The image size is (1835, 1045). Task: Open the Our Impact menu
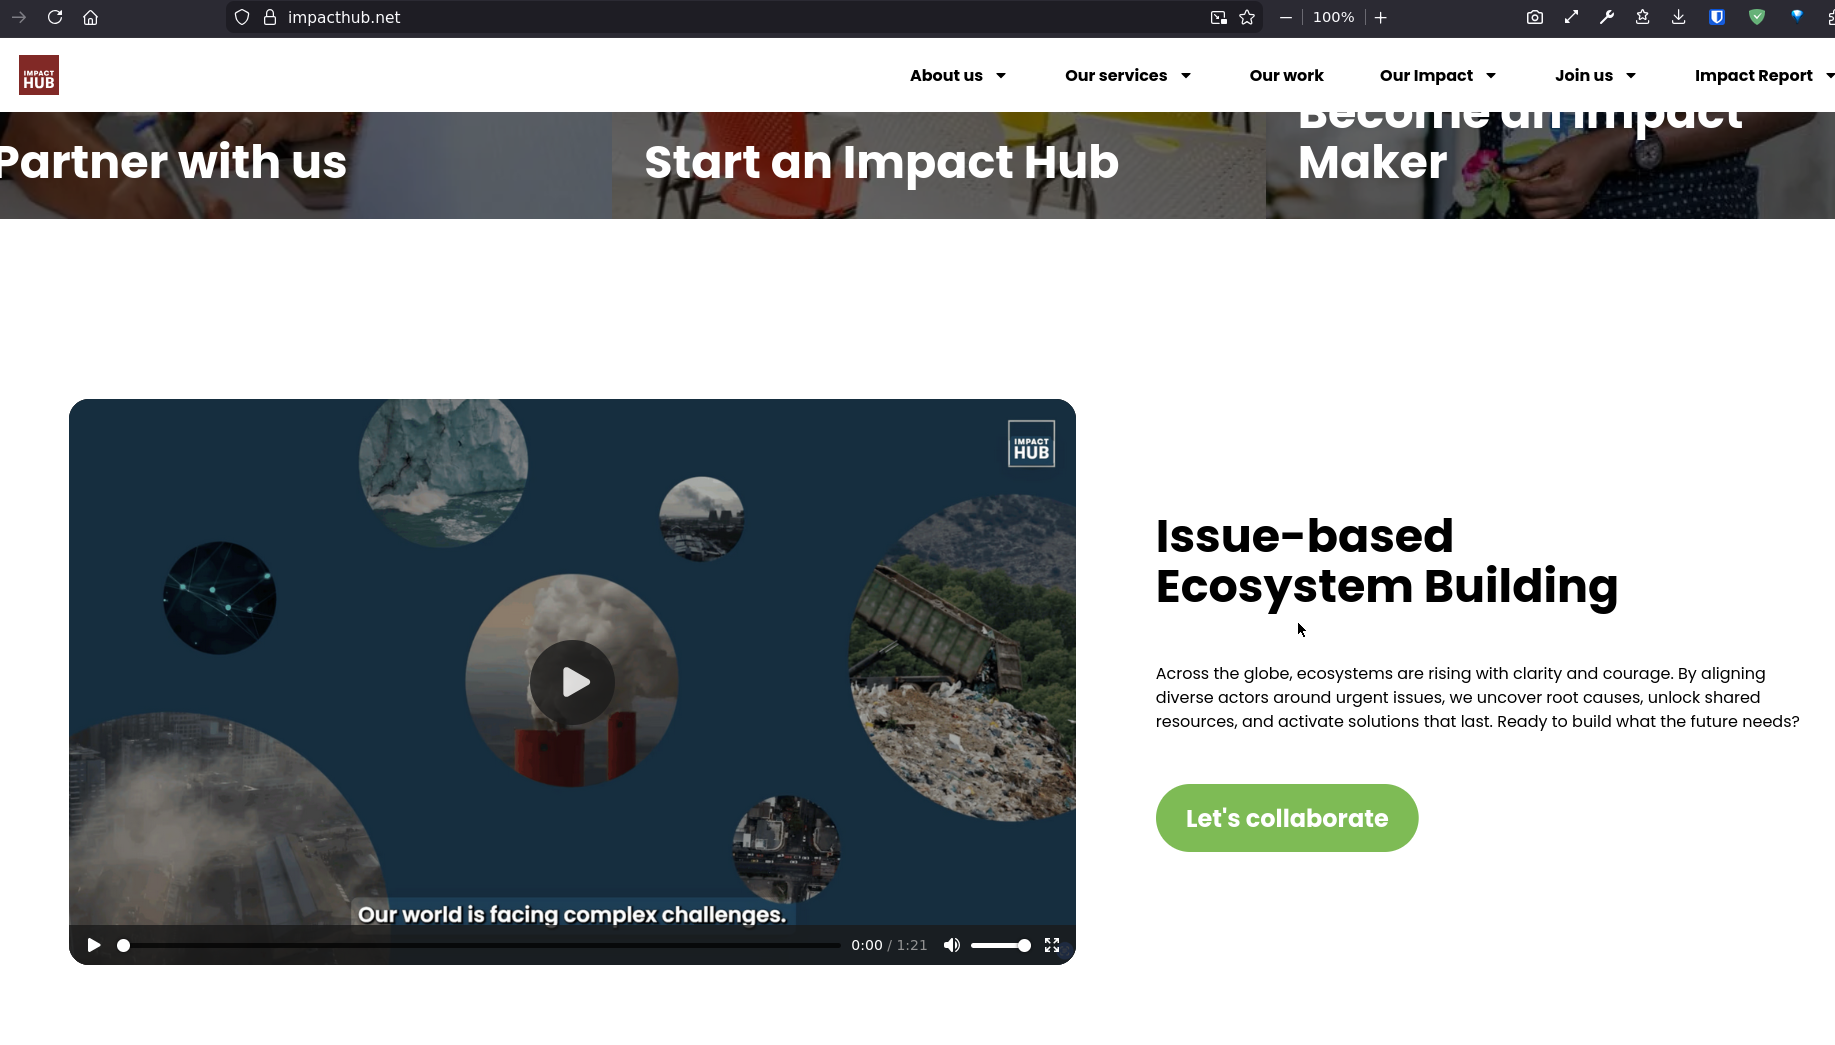1437,75
